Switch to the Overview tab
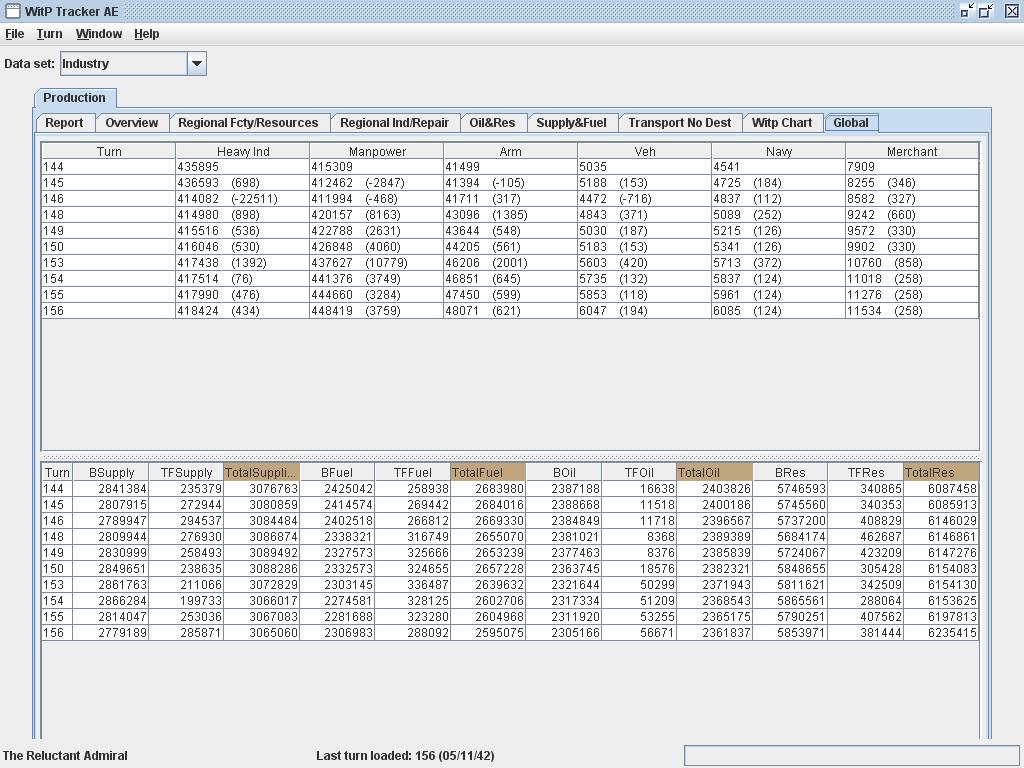This screenshot has height=768, width=1024. (132, 123)
